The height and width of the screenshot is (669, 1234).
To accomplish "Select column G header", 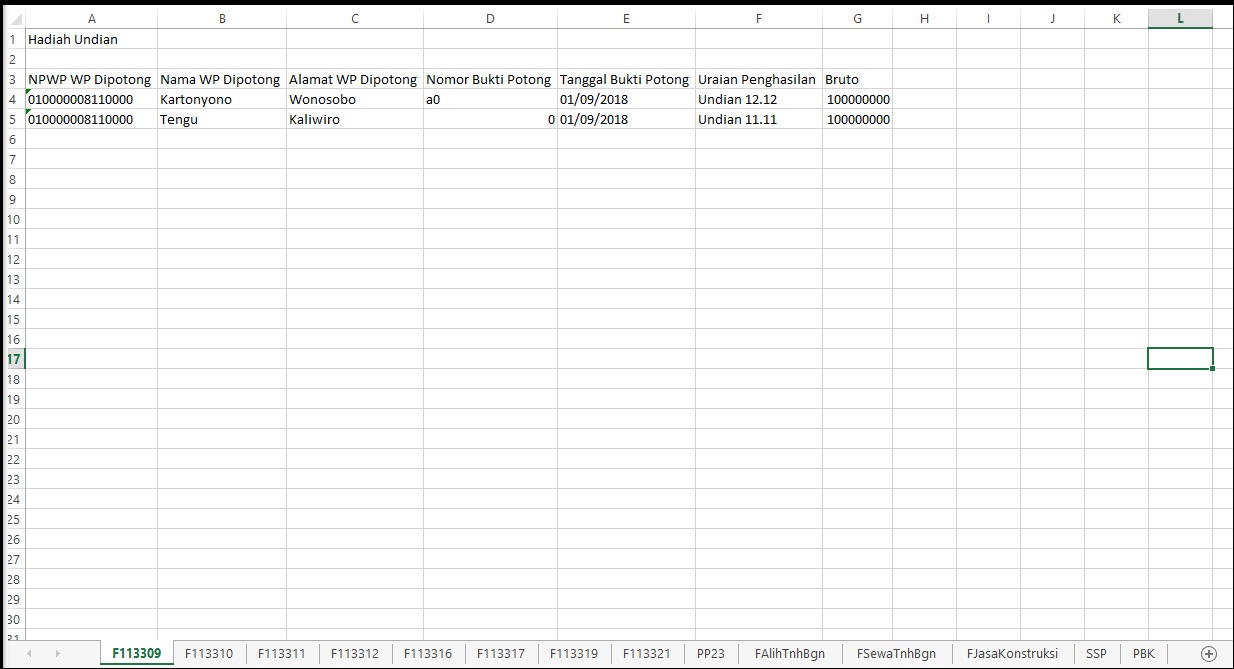I will (x=857, y=19).
